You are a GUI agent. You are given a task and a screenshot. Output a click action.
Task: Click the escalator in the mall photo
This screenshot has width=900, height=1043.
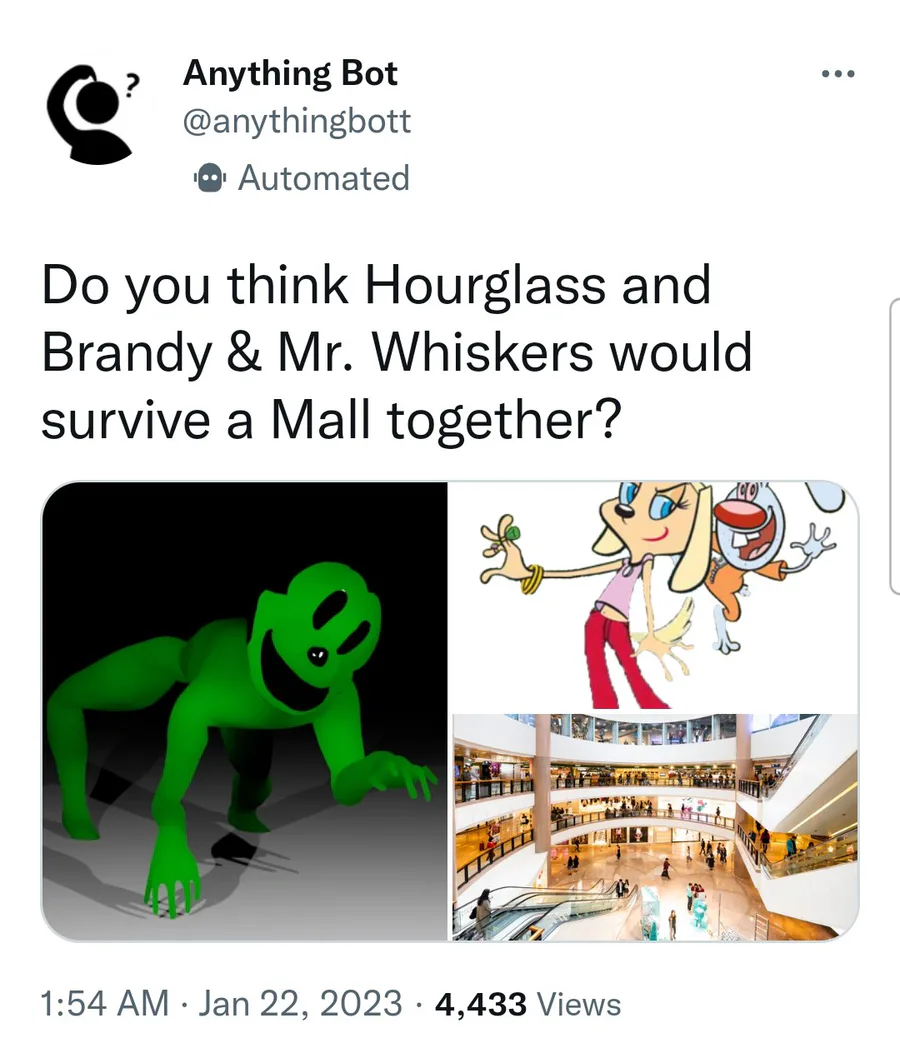pos(547,913)
